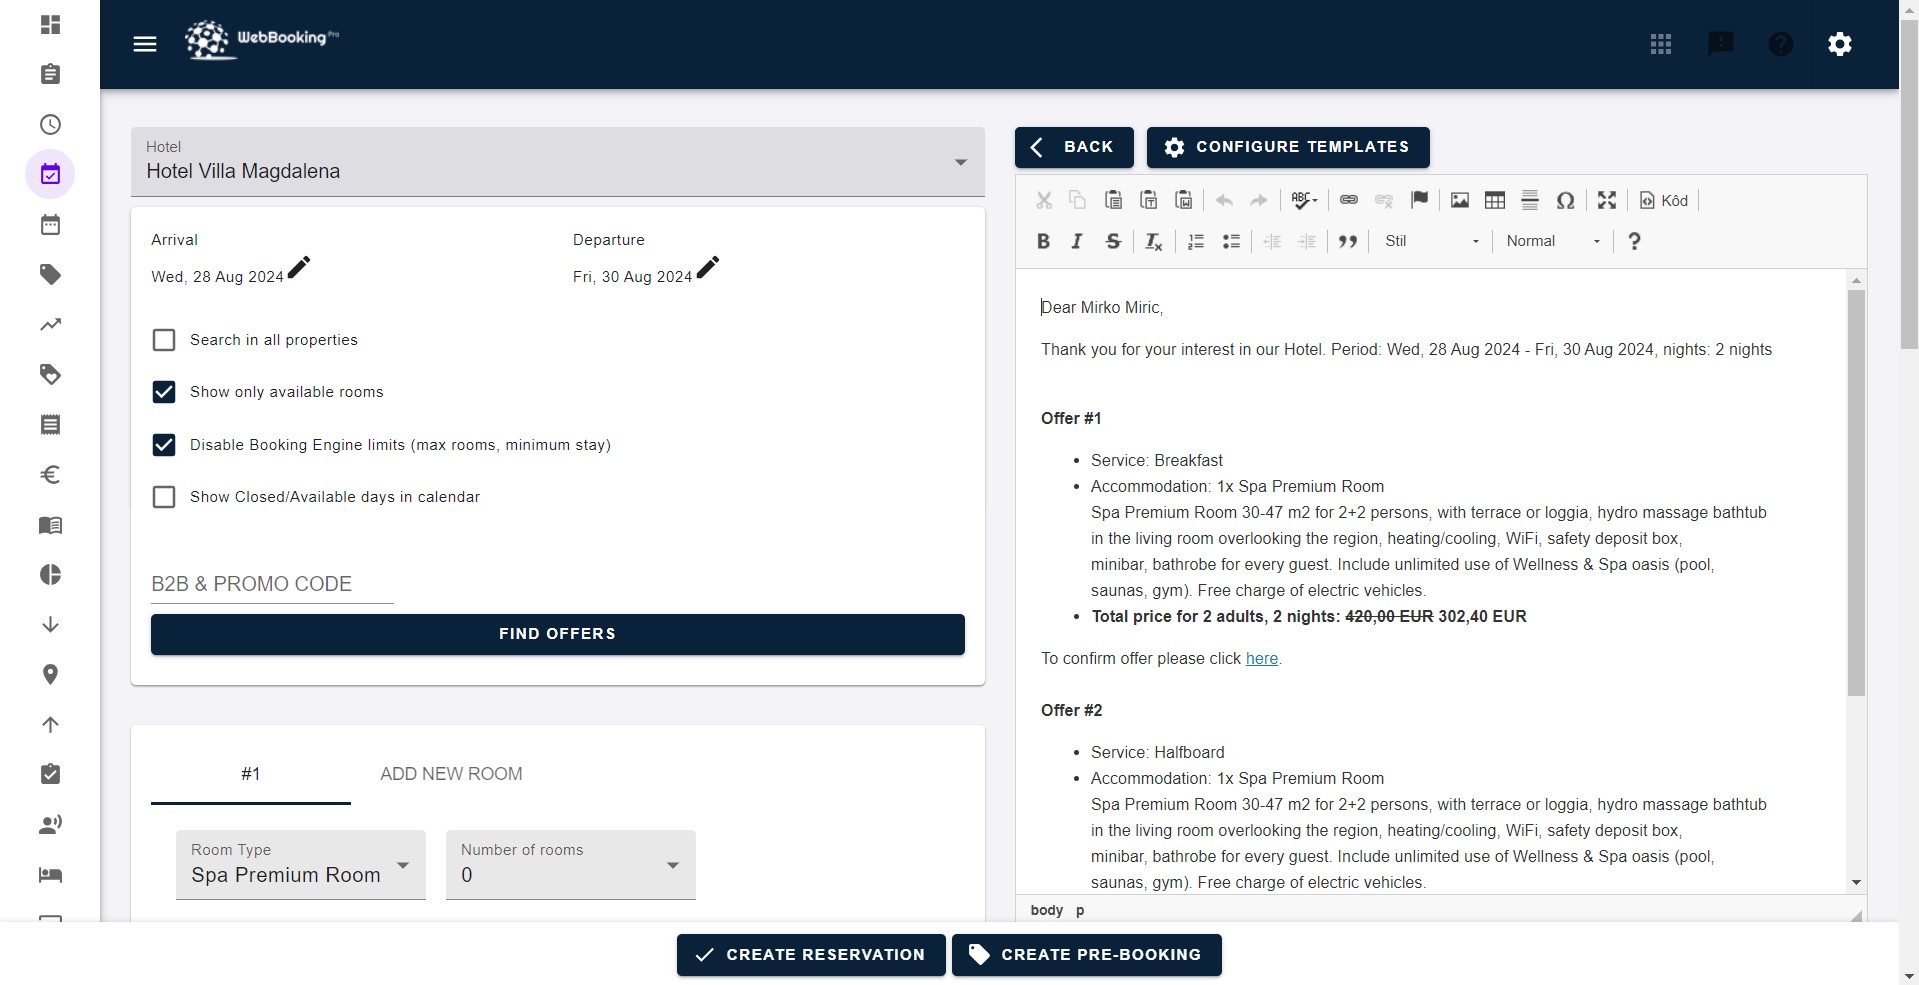The height and width of the screenshot is (985, 1919).
Task: Maximize the editor with fullscreen icon
Action: [1606, 200]
